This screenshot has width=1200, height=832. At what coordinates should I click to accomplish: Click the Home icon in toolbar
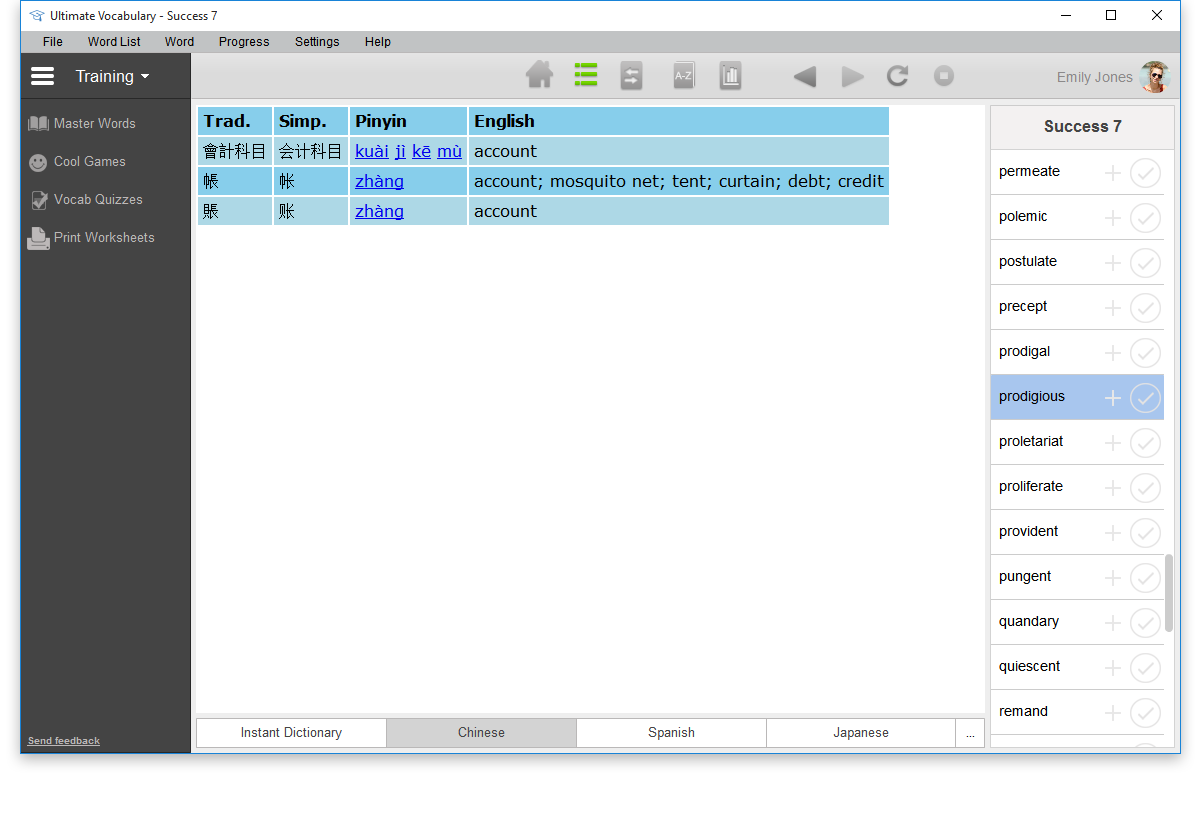coord(539,76)
